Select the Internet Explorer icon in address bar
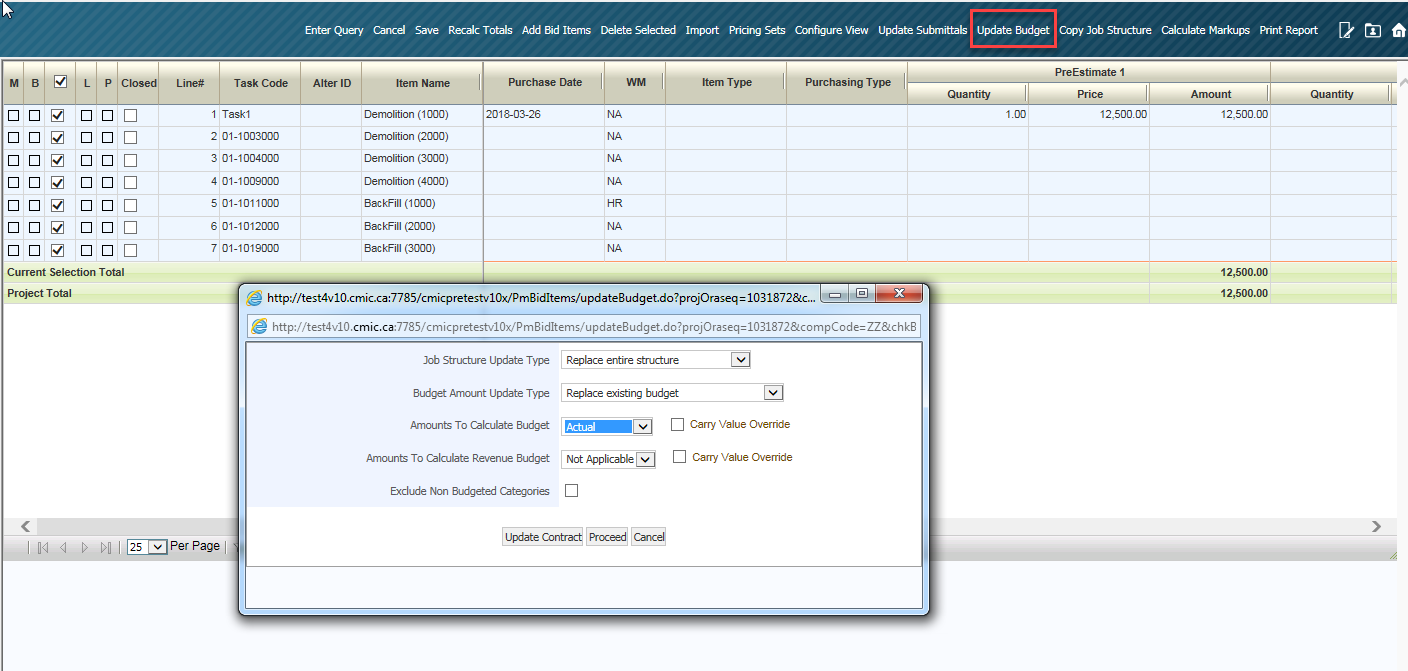 point(258,326)
